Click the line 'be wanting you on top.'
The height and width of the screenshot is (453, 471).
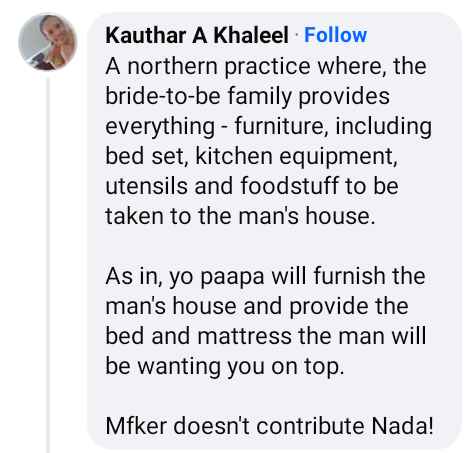click(224, 366)
